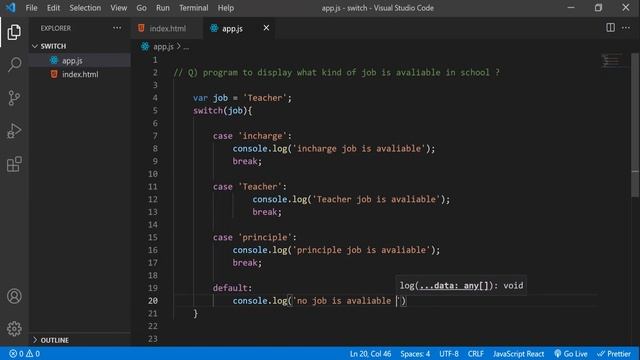Screen dimensions: 640x360
Task: Click the breadcrumb ellipsis after app.js
Action: coord(186,47)
